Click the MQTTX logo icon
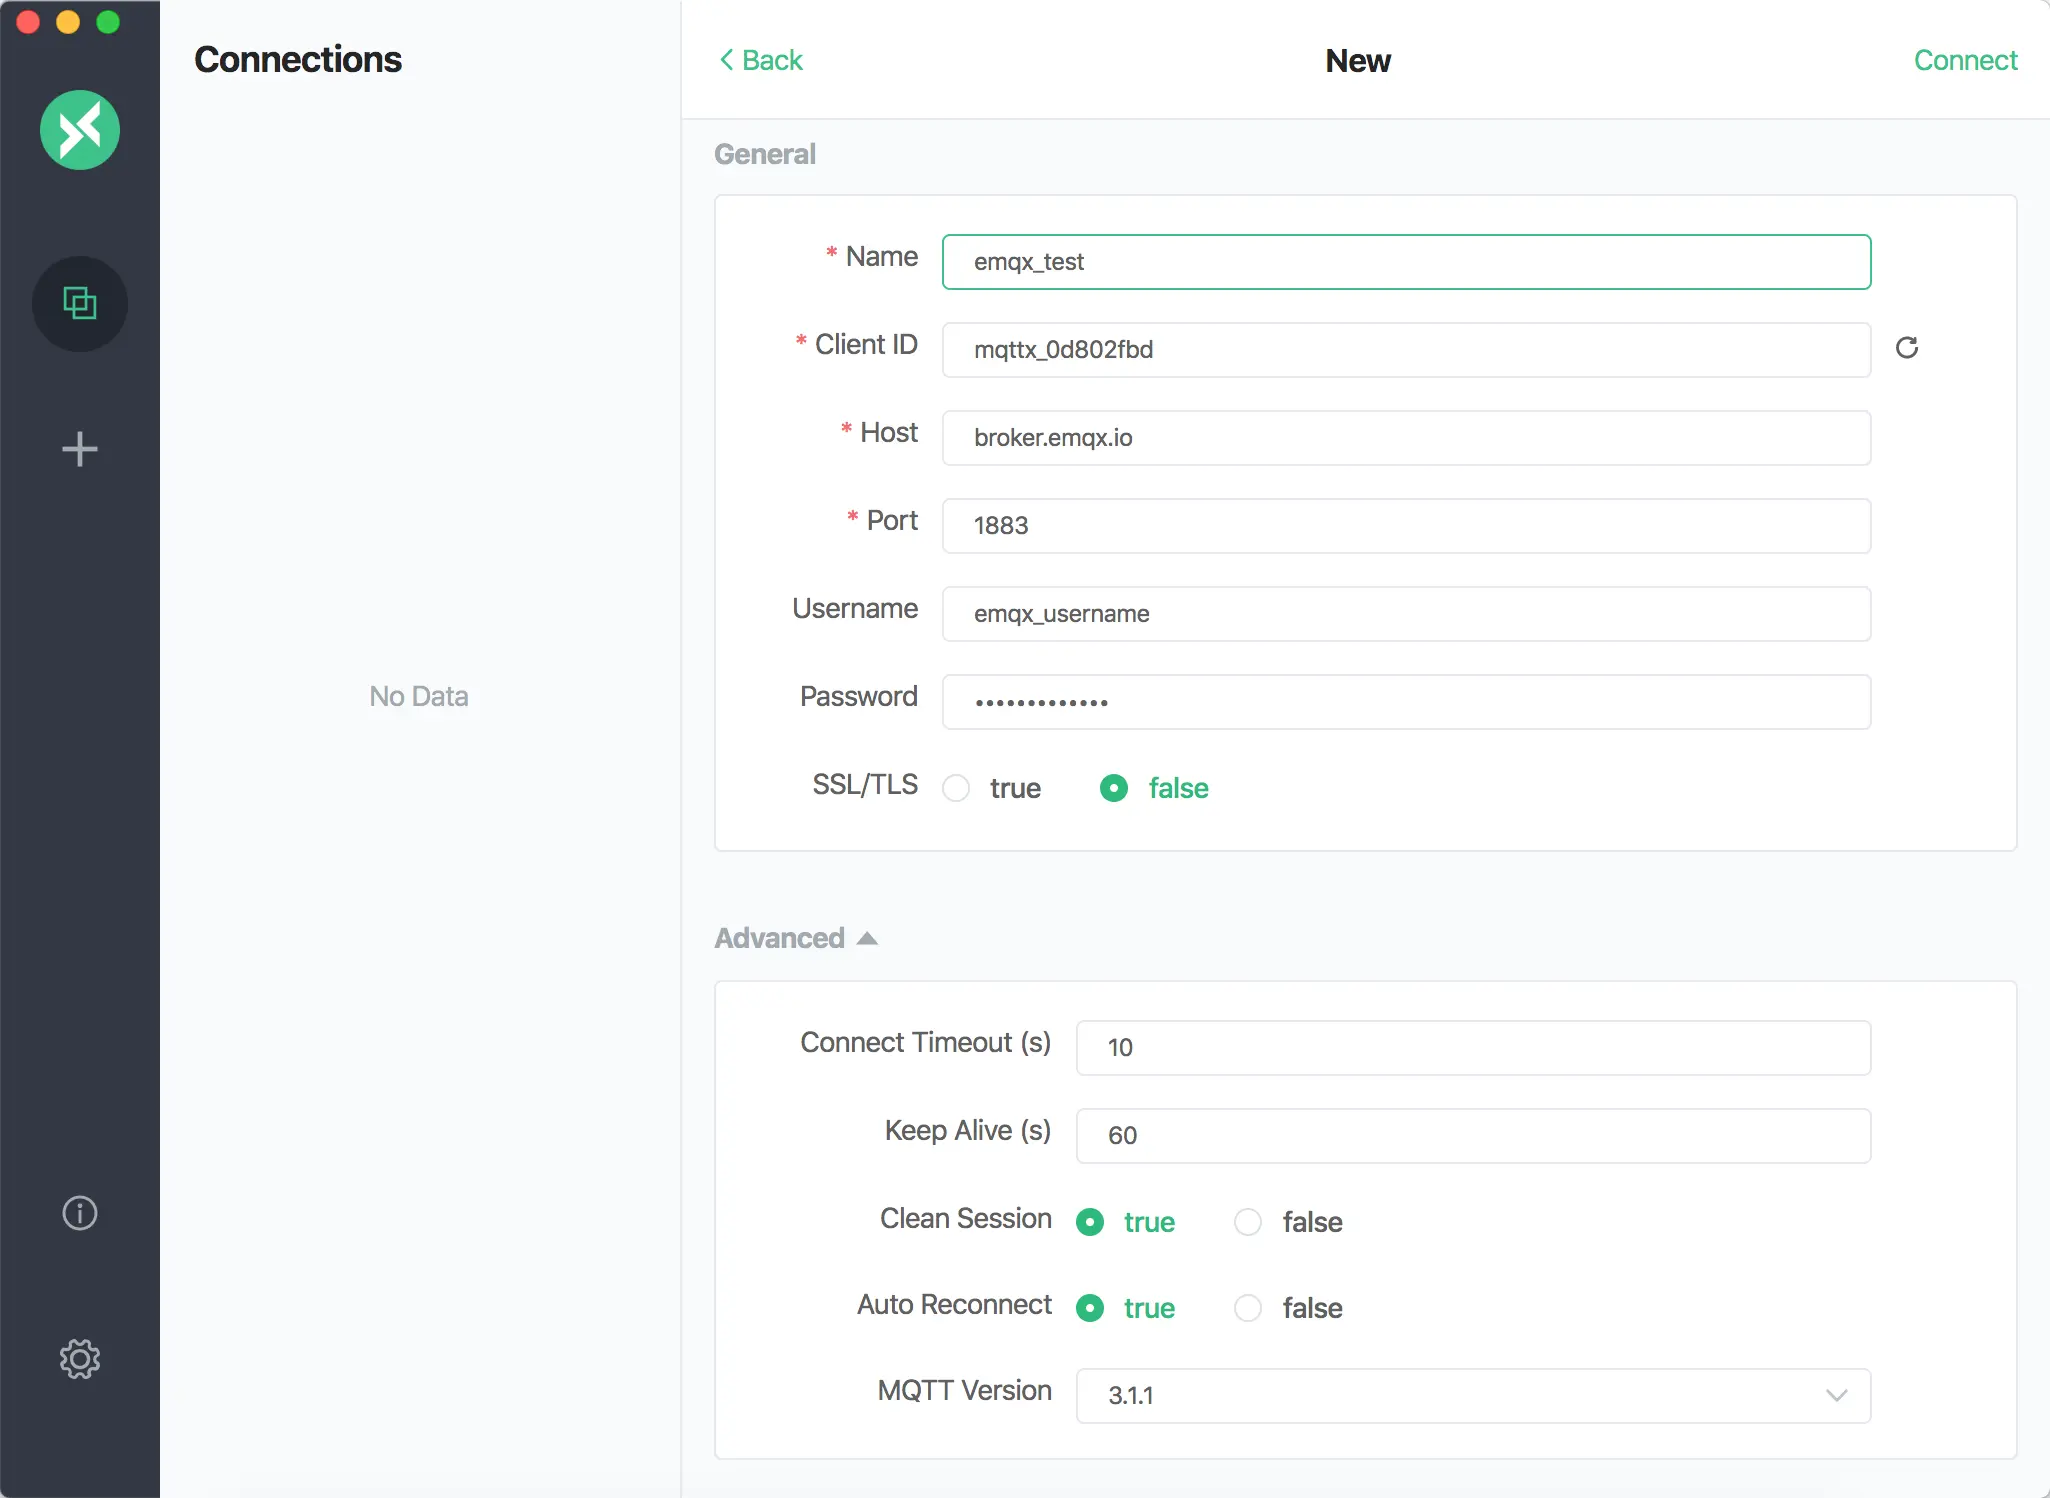Image resolution: width=2050 pixels, height=1498 pixels. point(80,130)
